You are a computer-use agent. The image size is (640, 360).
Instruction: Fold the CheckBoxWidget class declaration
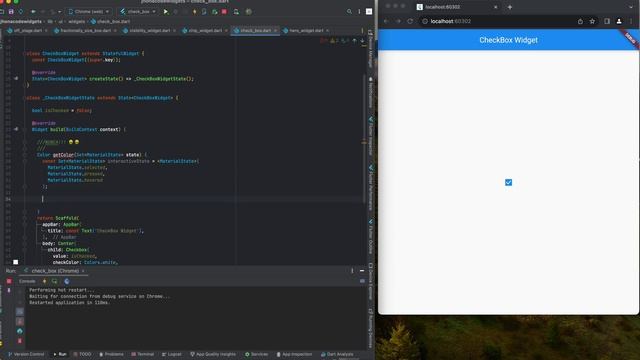click(25, 53)
